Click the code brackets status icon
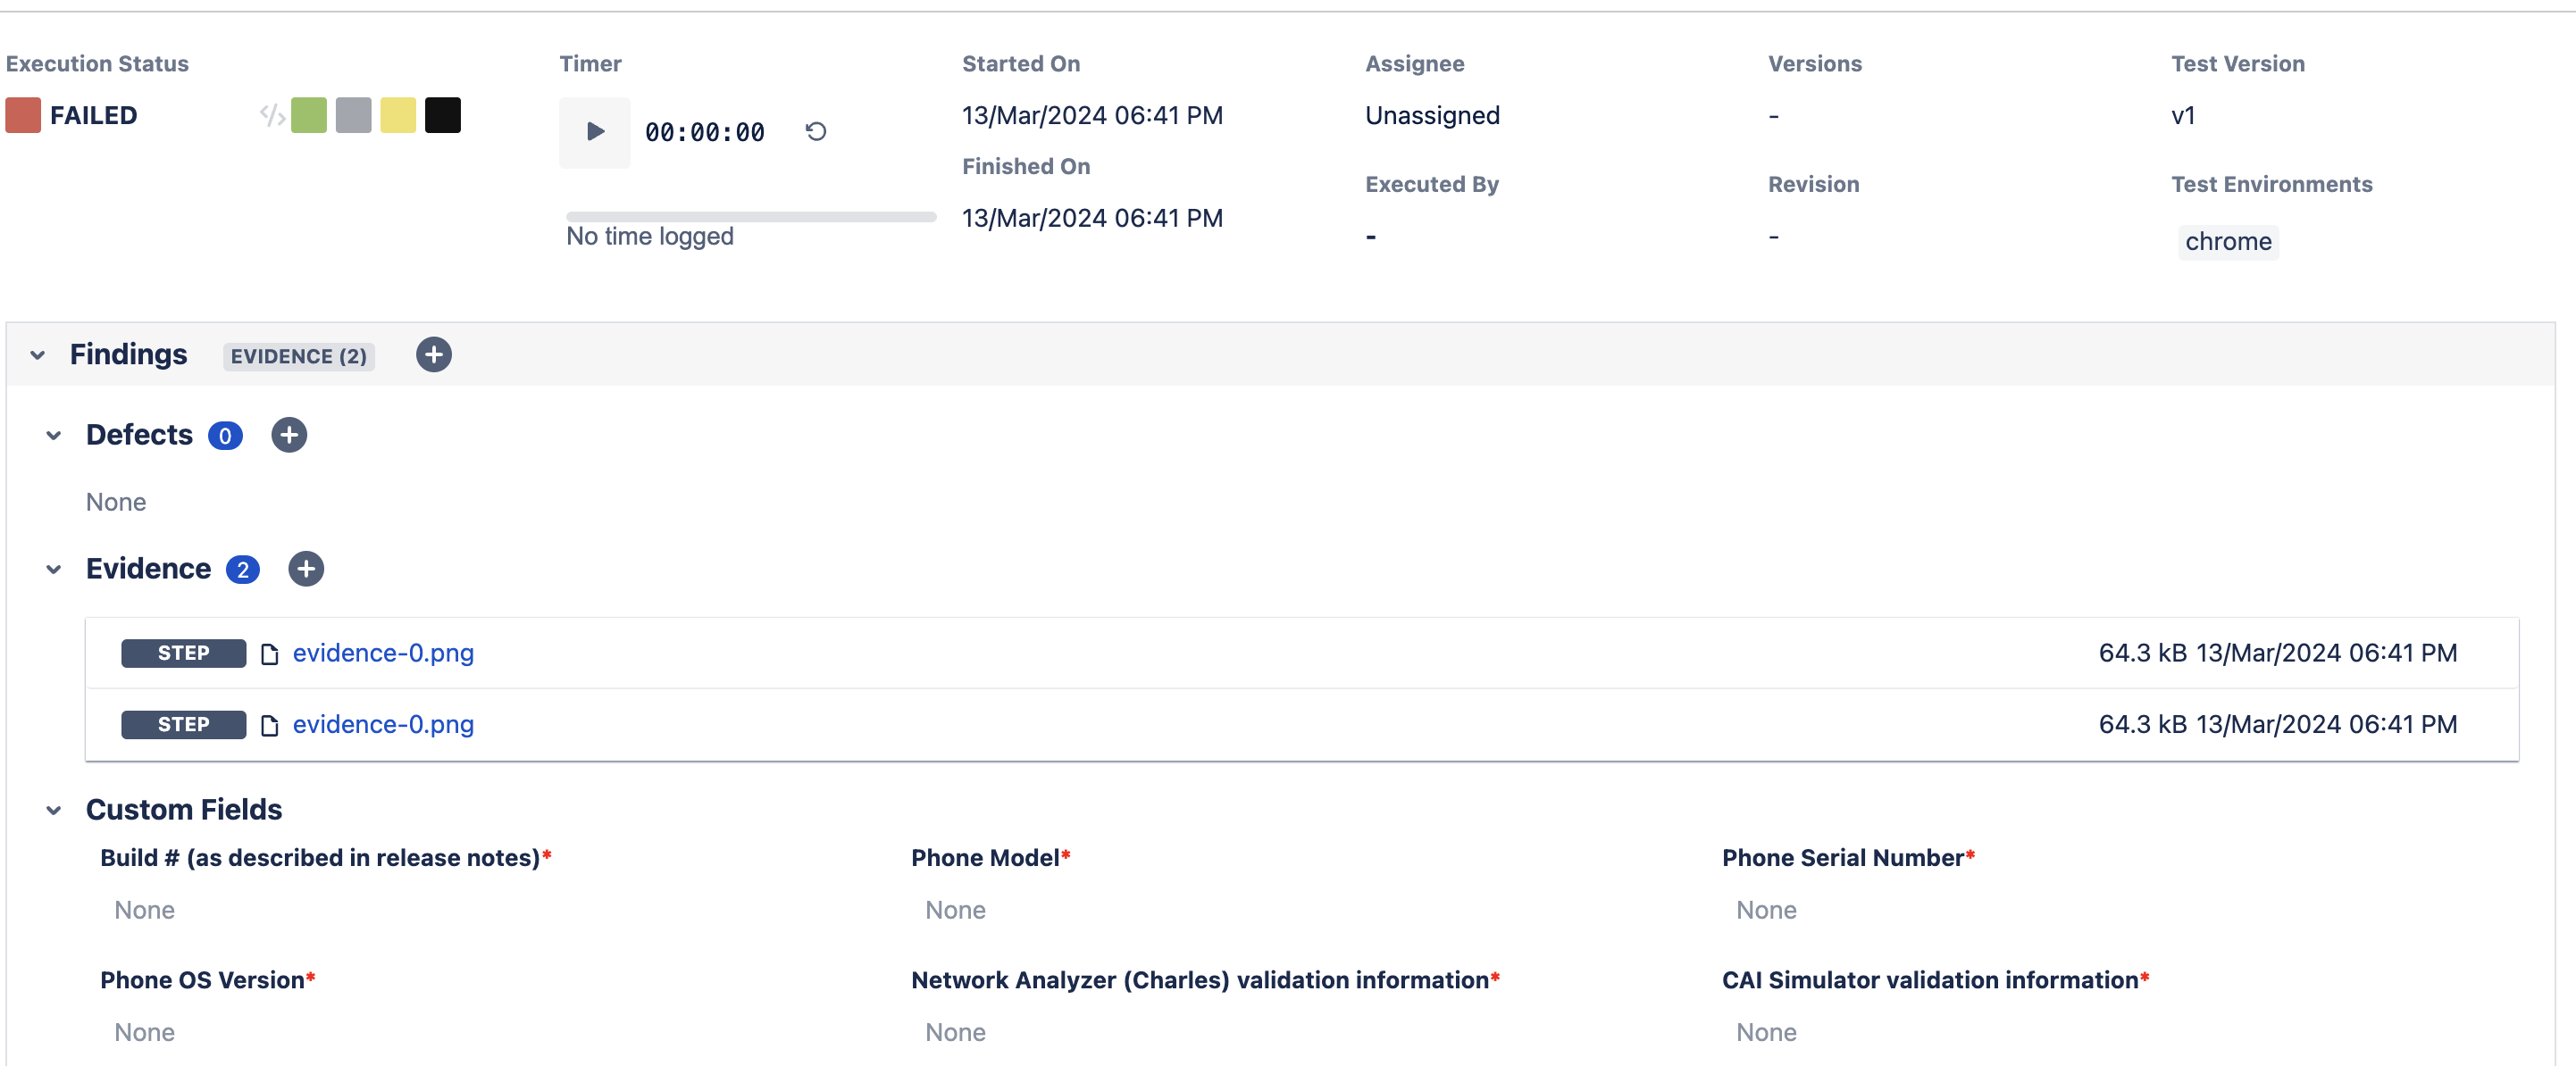The image size is (2576, 1066). coord(272,115)
